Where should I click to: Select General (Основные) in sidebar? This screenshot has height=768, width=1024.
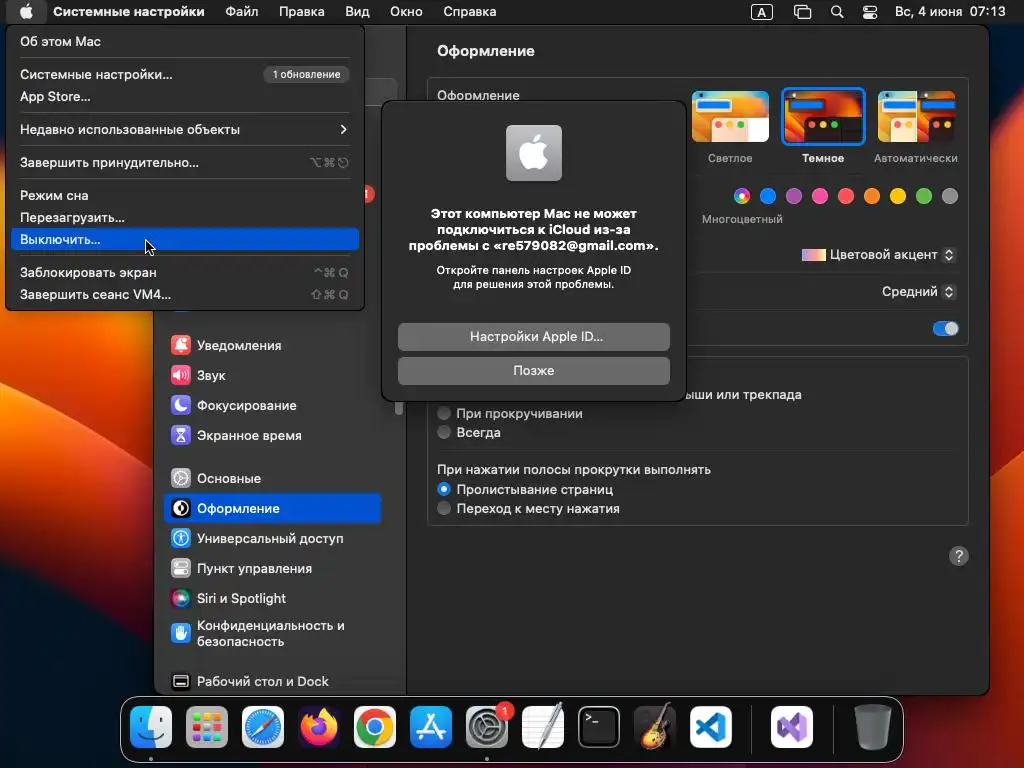[272, 479]
